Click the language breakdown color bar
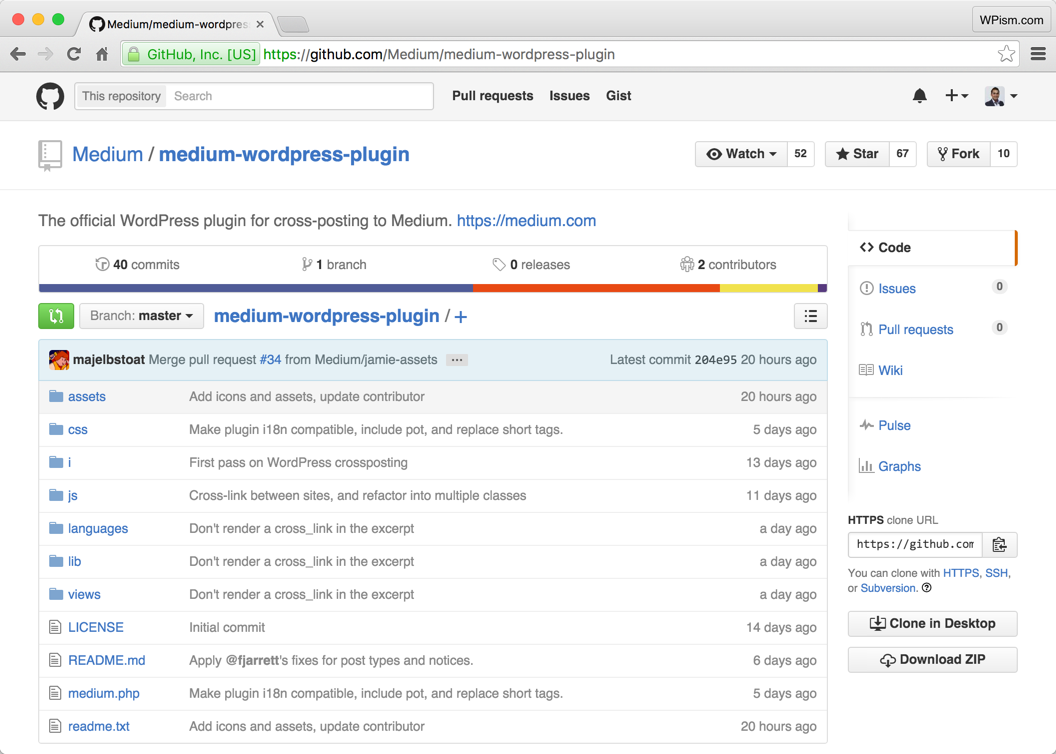 [433, 288]
